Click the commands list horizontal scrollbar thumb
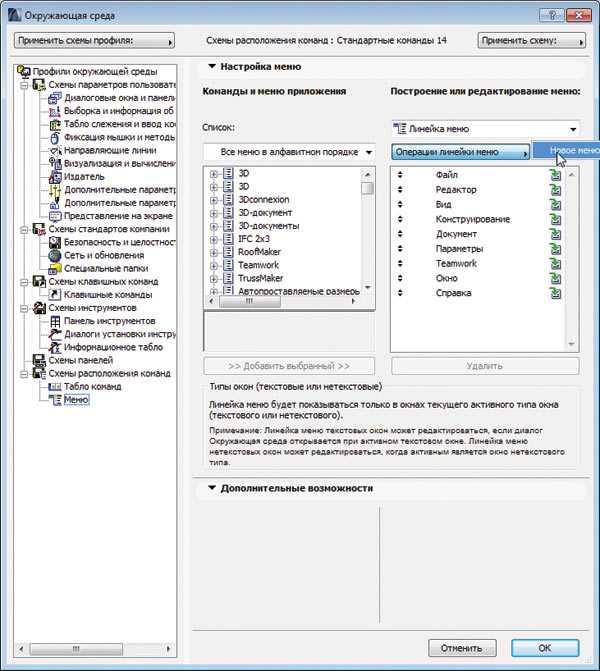This screenshot has height=671, width=600. [250, 301]
